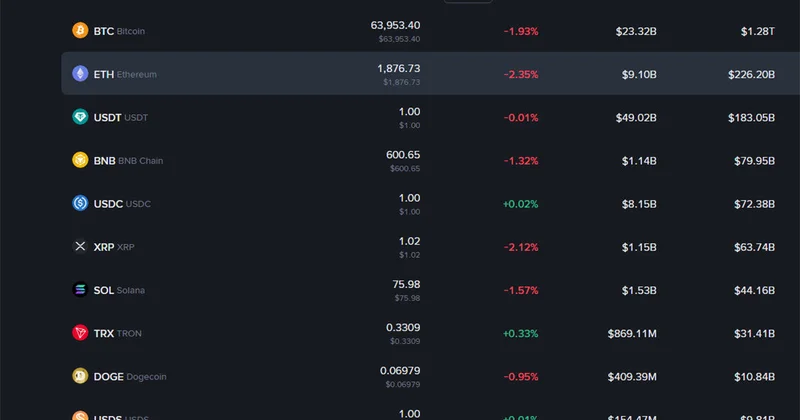Open the XRP name link
800x420 pixels.
click(x=114, y=247)
